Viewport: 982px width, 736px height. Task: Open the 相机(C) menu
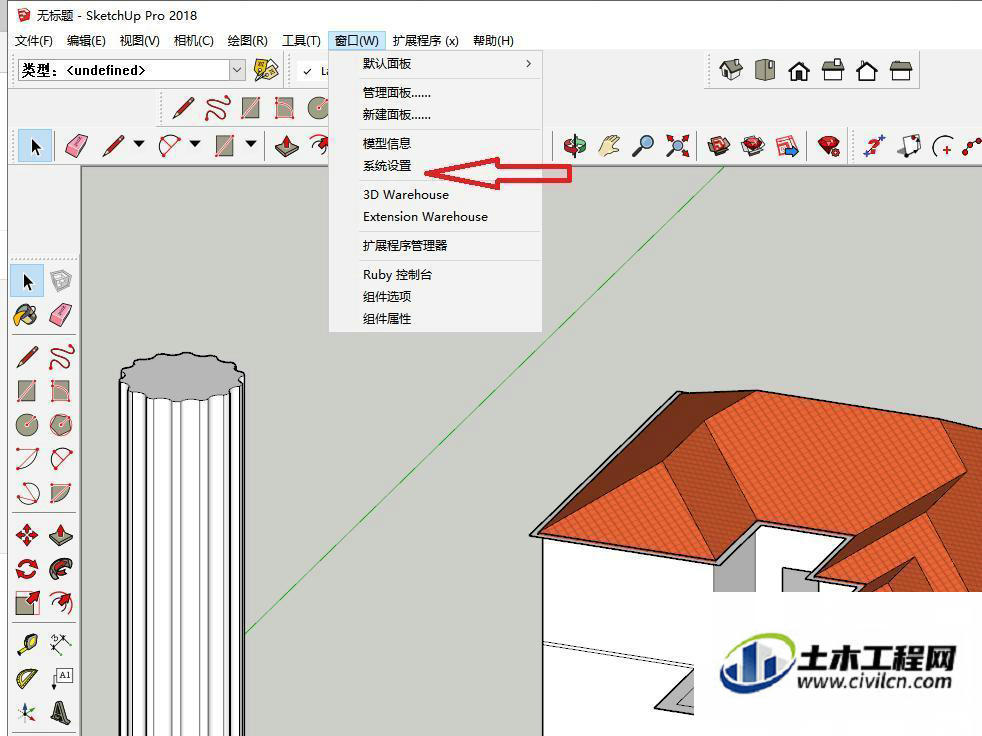tap(194, 41)
